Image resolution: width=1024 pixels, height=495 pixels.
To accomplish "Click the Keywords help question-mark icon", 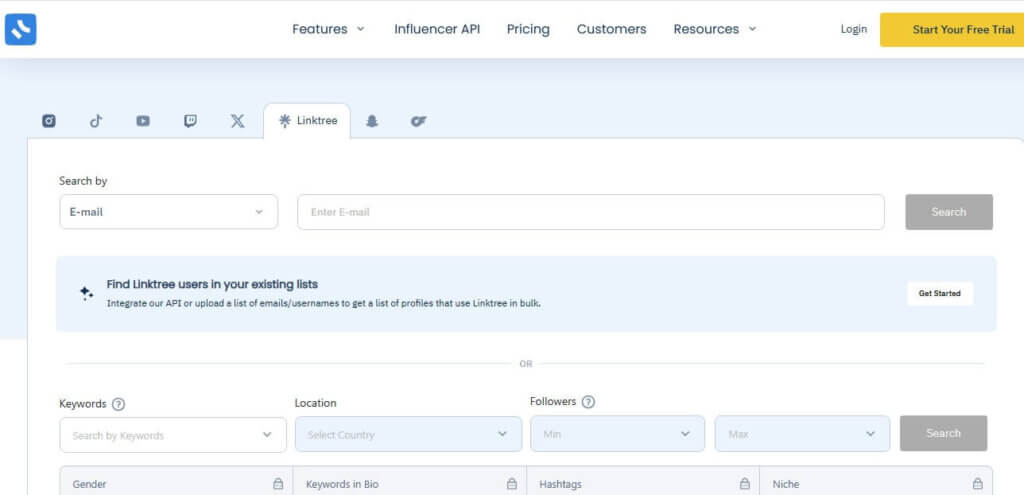I will [x=118, y=404].
